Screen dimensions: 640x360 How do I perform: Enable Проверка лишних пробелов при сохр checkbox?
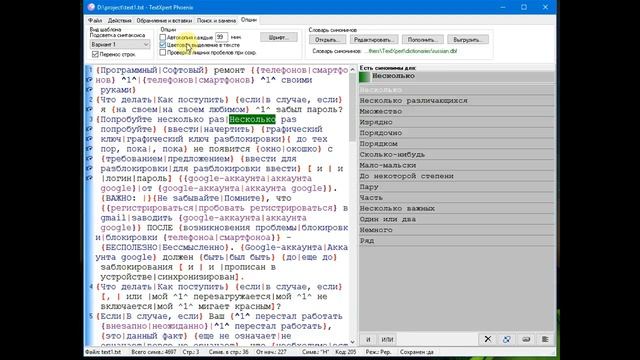(162, 52)
